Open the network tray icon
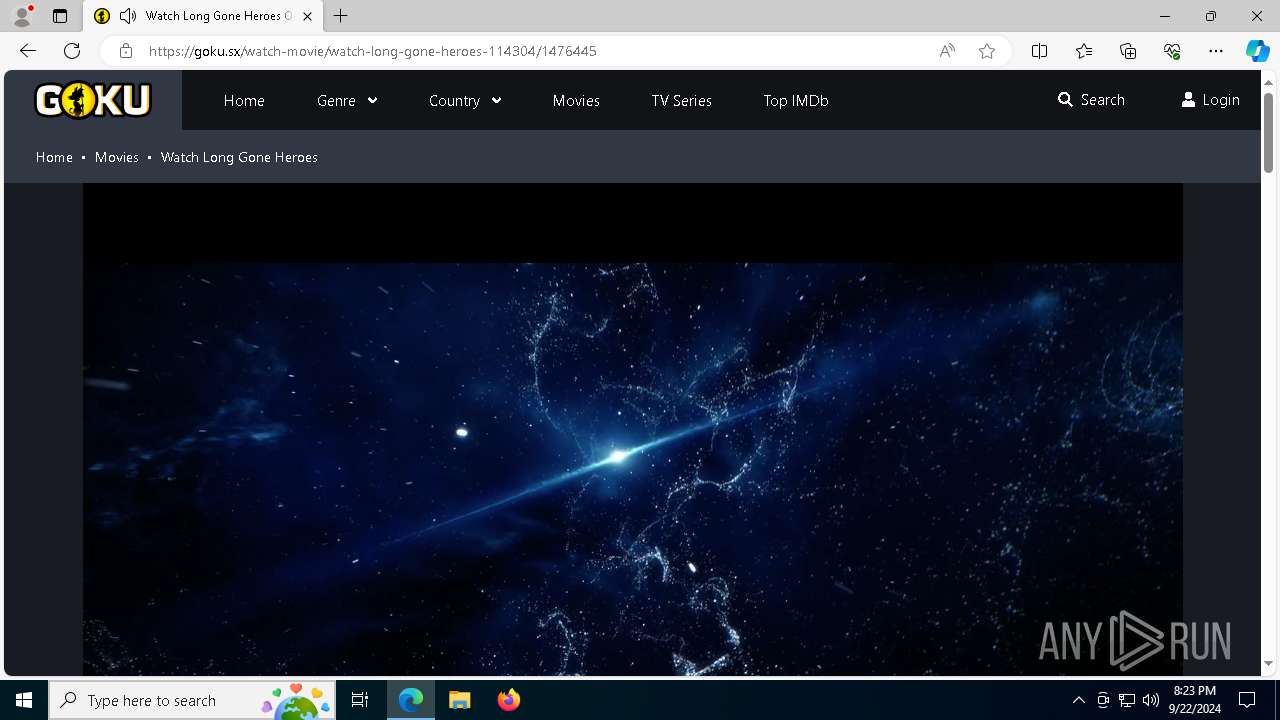The image size is (1280, 720). (1127, 700)
